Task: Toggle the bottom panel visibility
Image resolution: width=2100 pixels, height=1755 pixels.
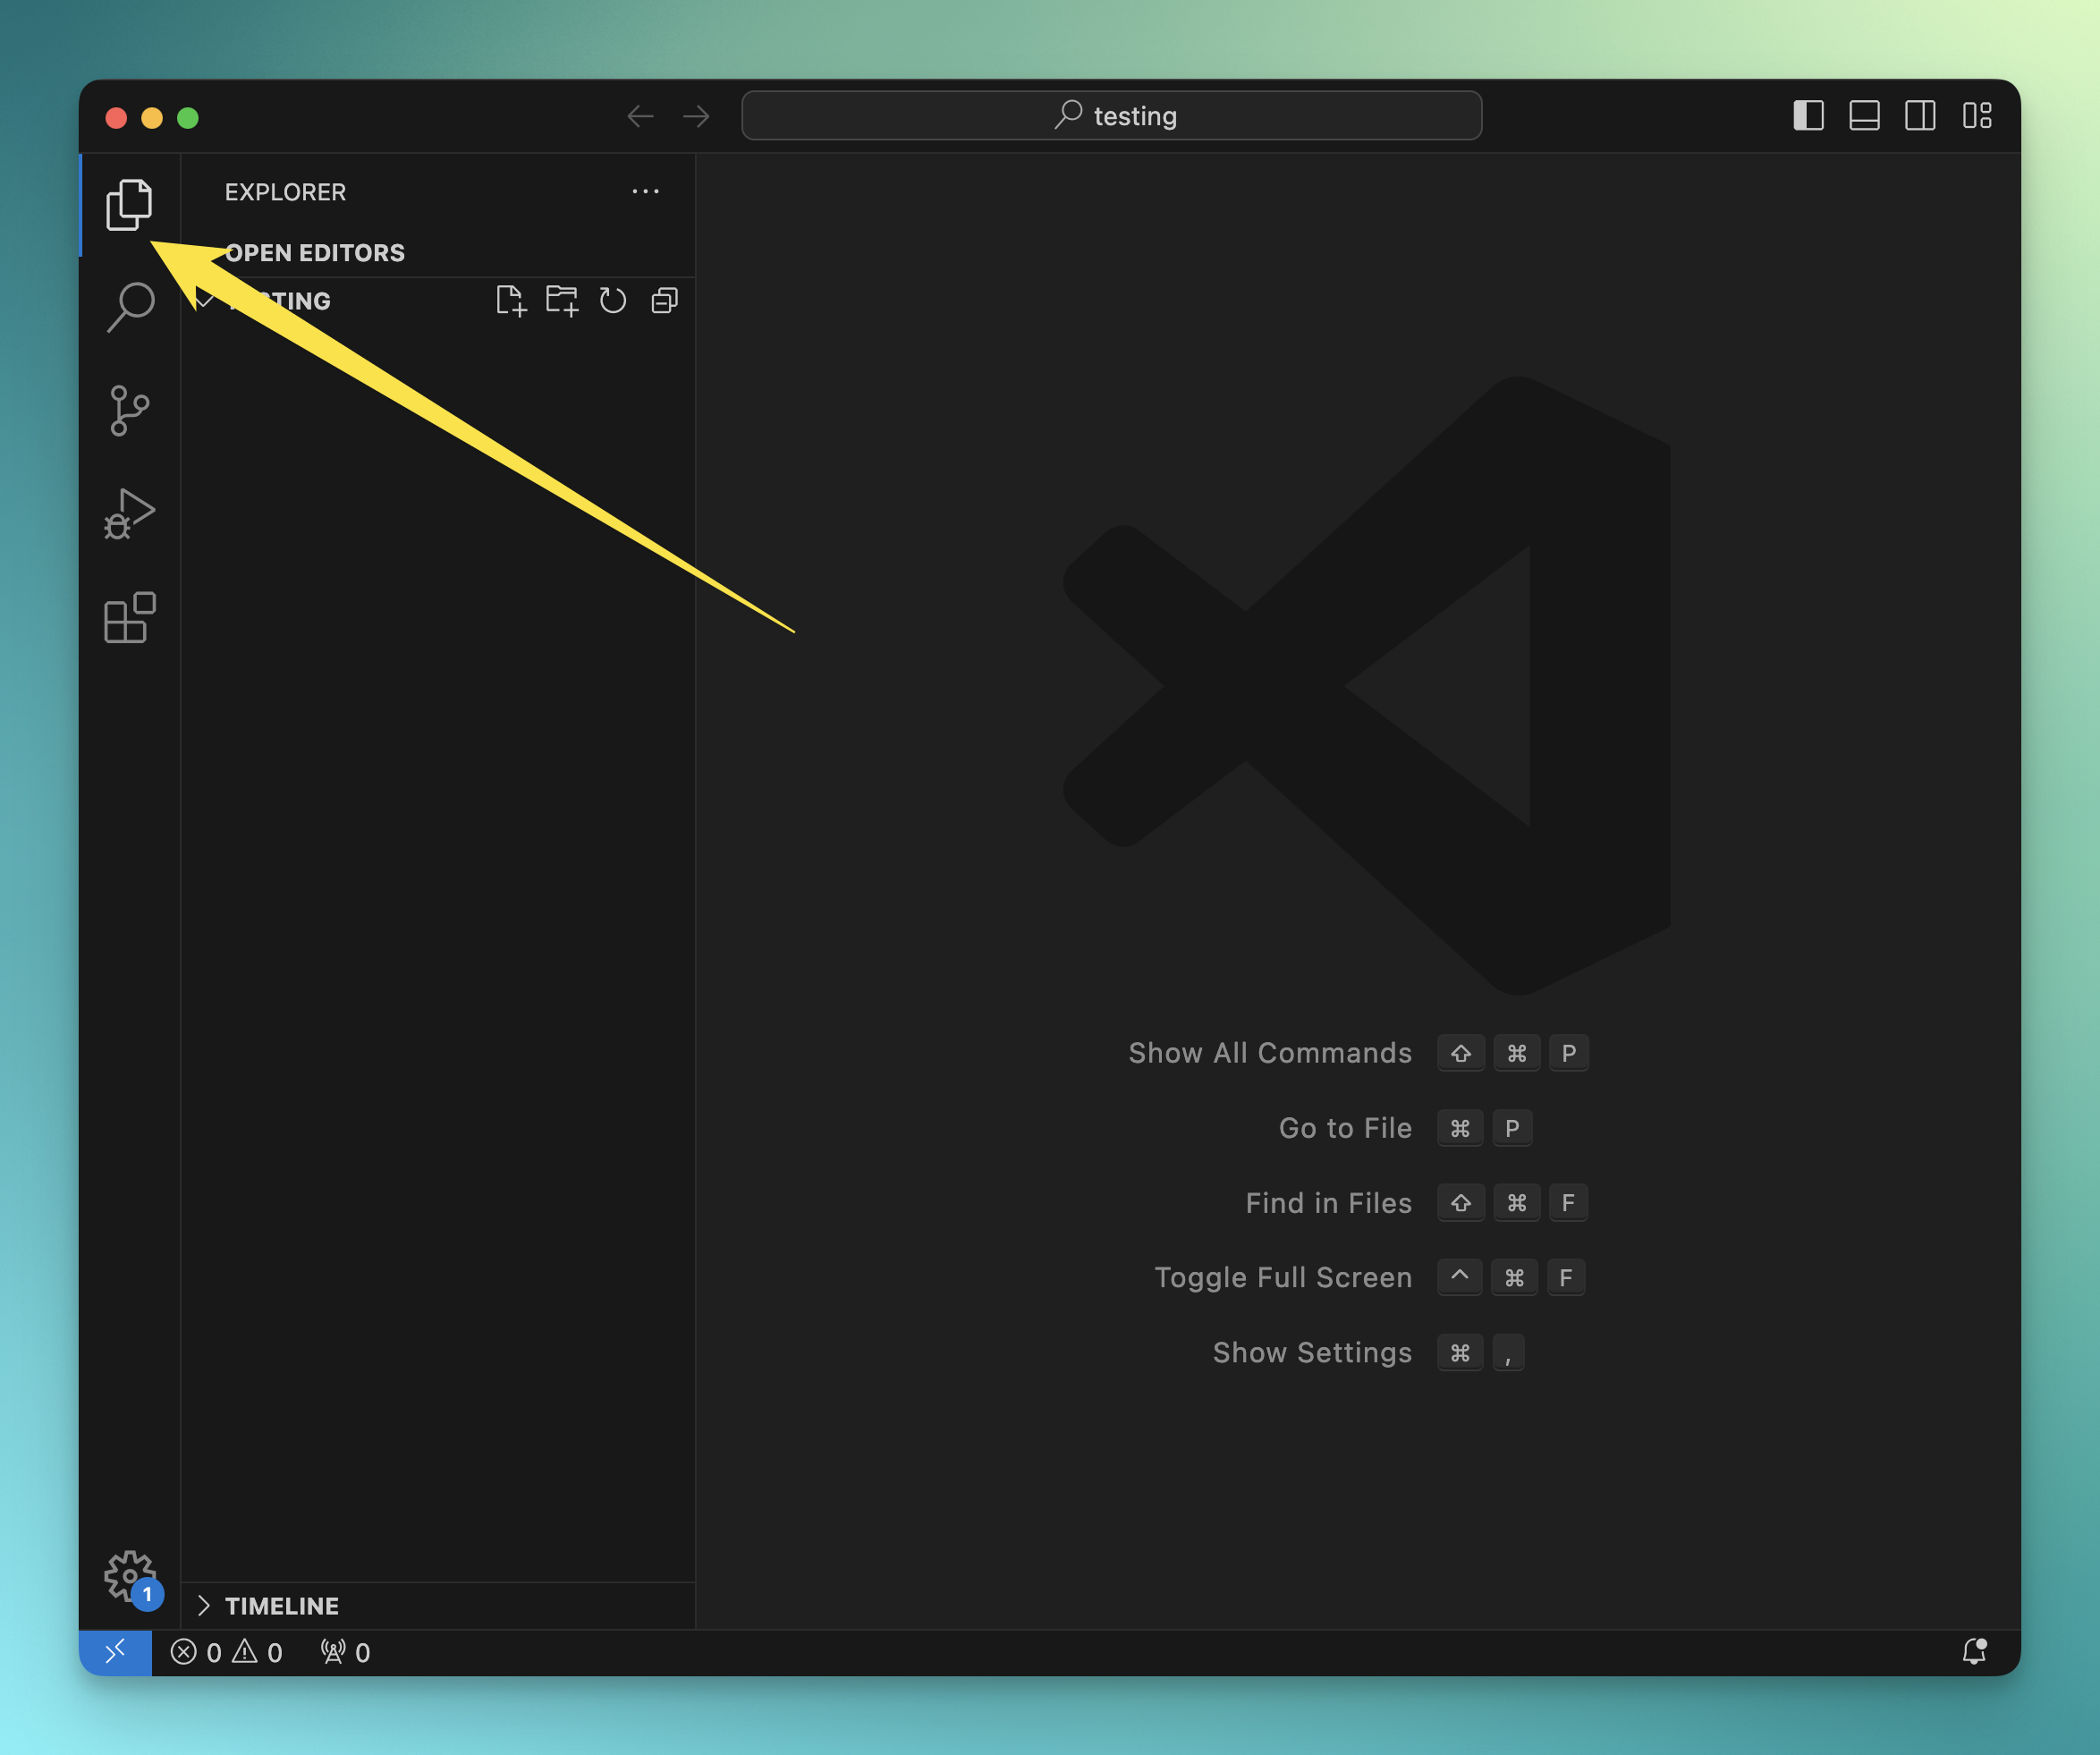Action: 1864,116
